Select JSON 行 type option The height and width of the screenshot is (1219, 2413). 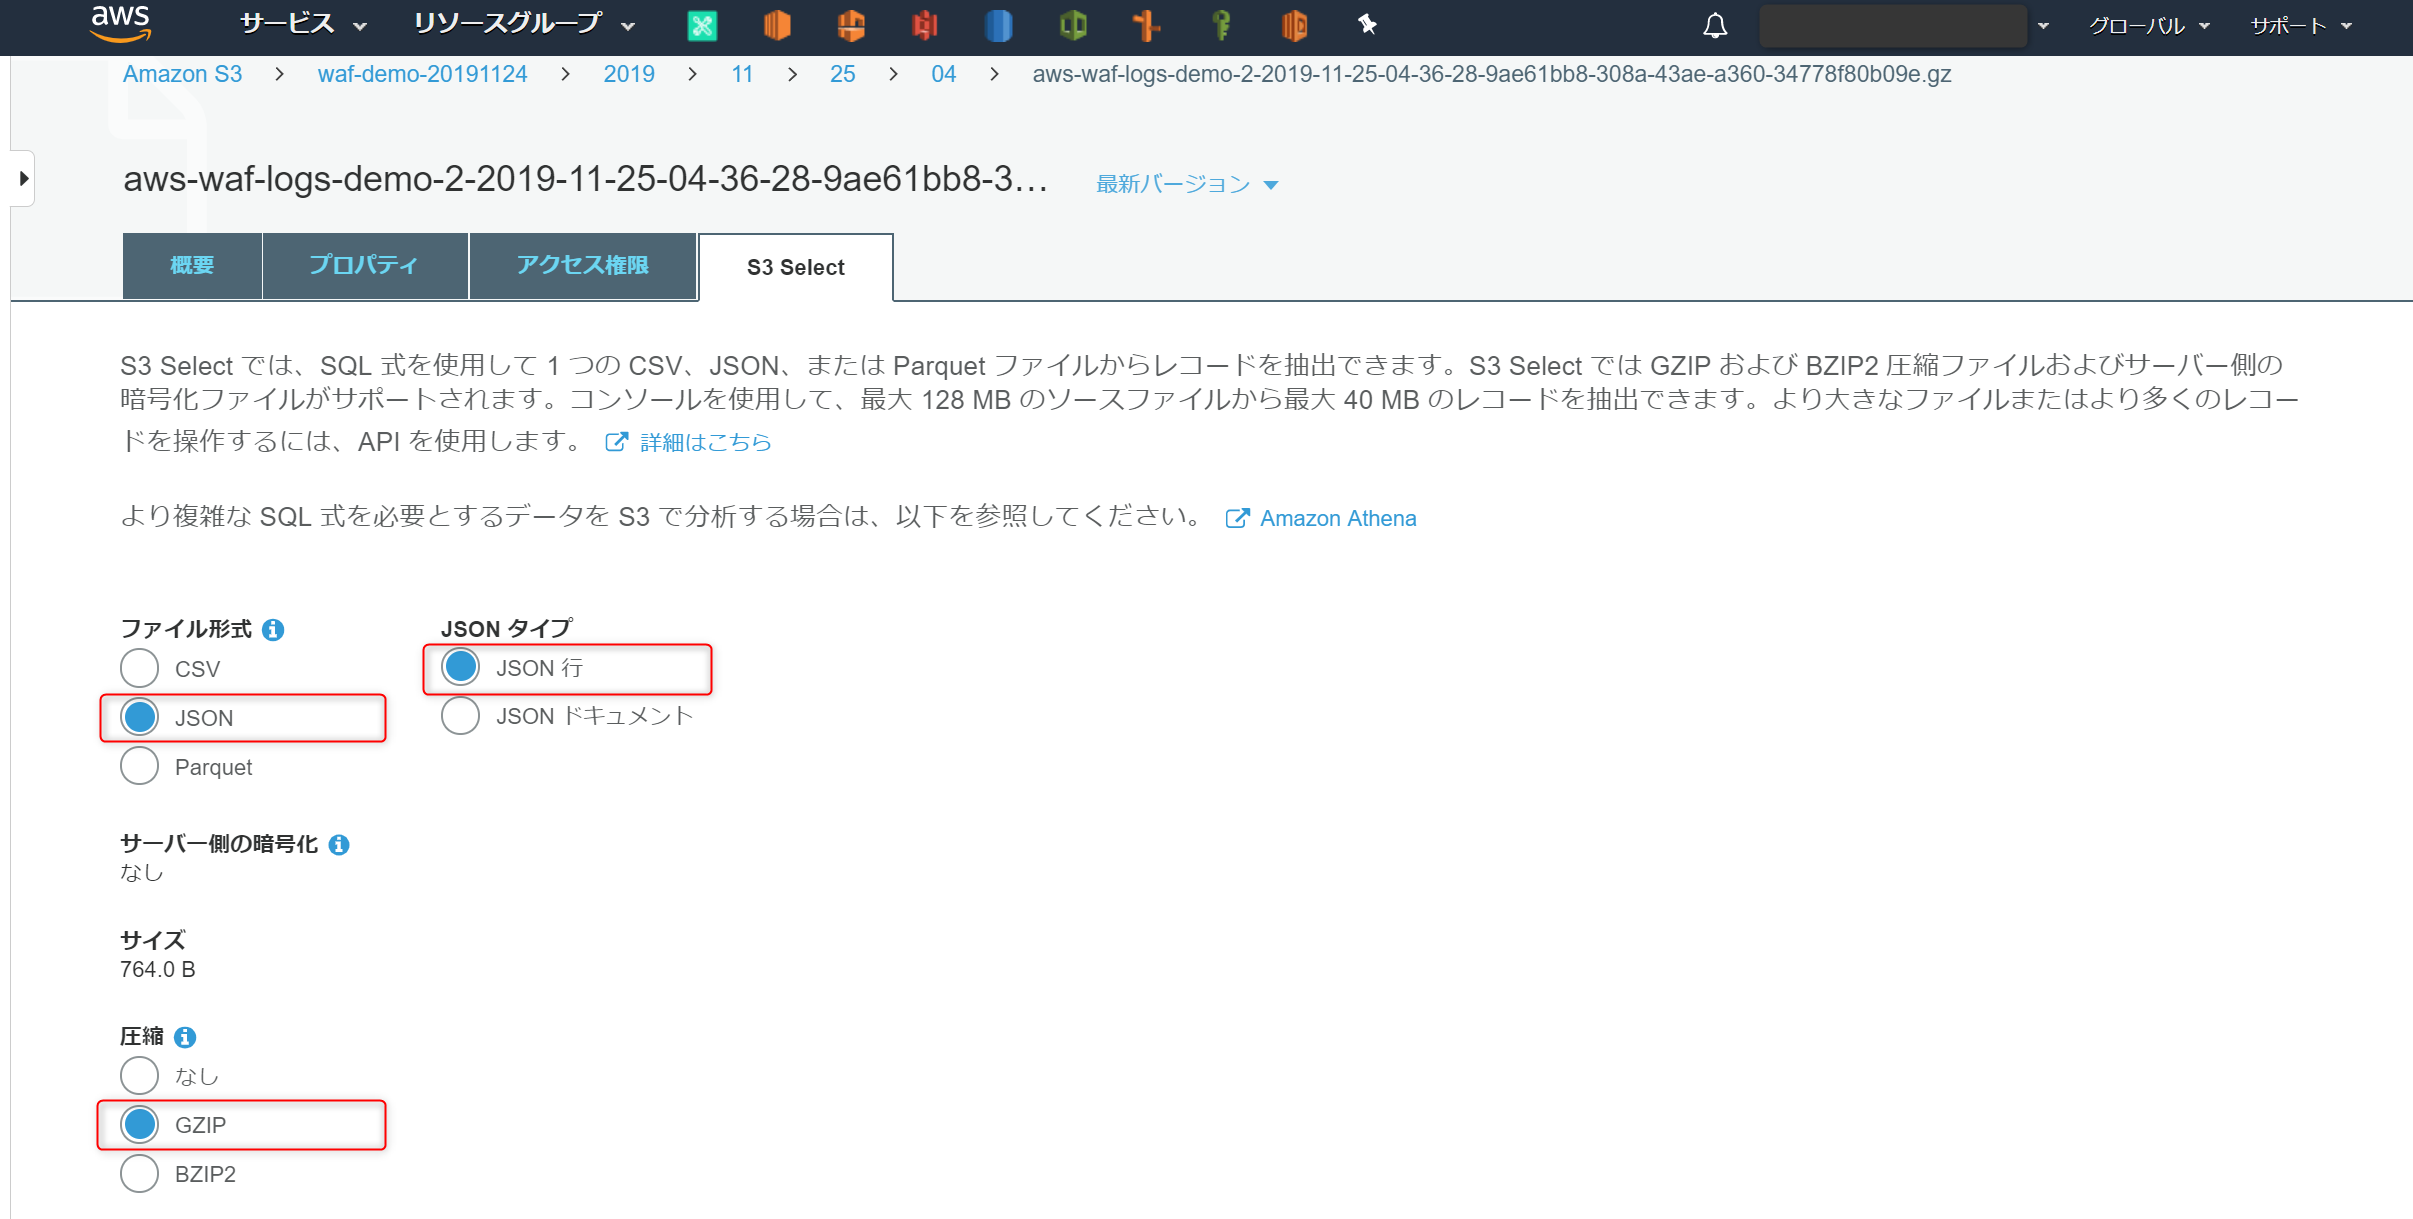pos(465,667)
